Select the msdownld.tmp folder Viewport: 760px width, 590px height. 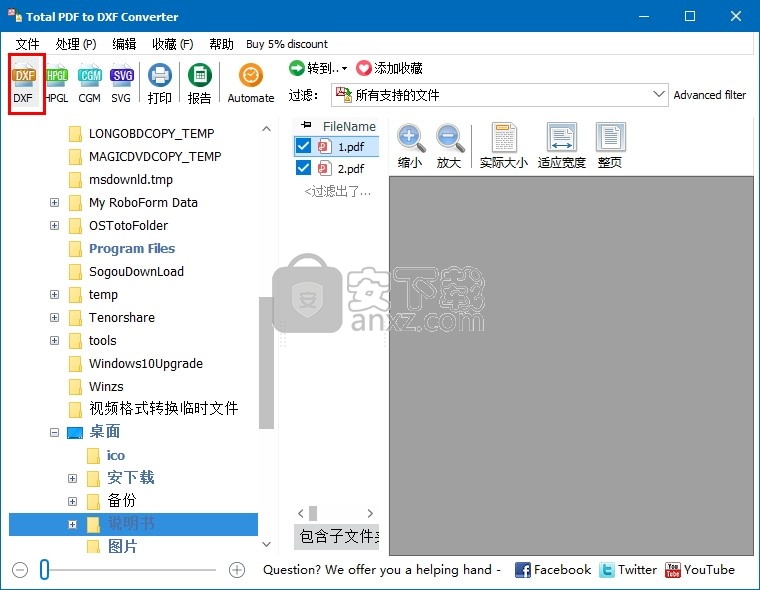click(x=130, y=179)
